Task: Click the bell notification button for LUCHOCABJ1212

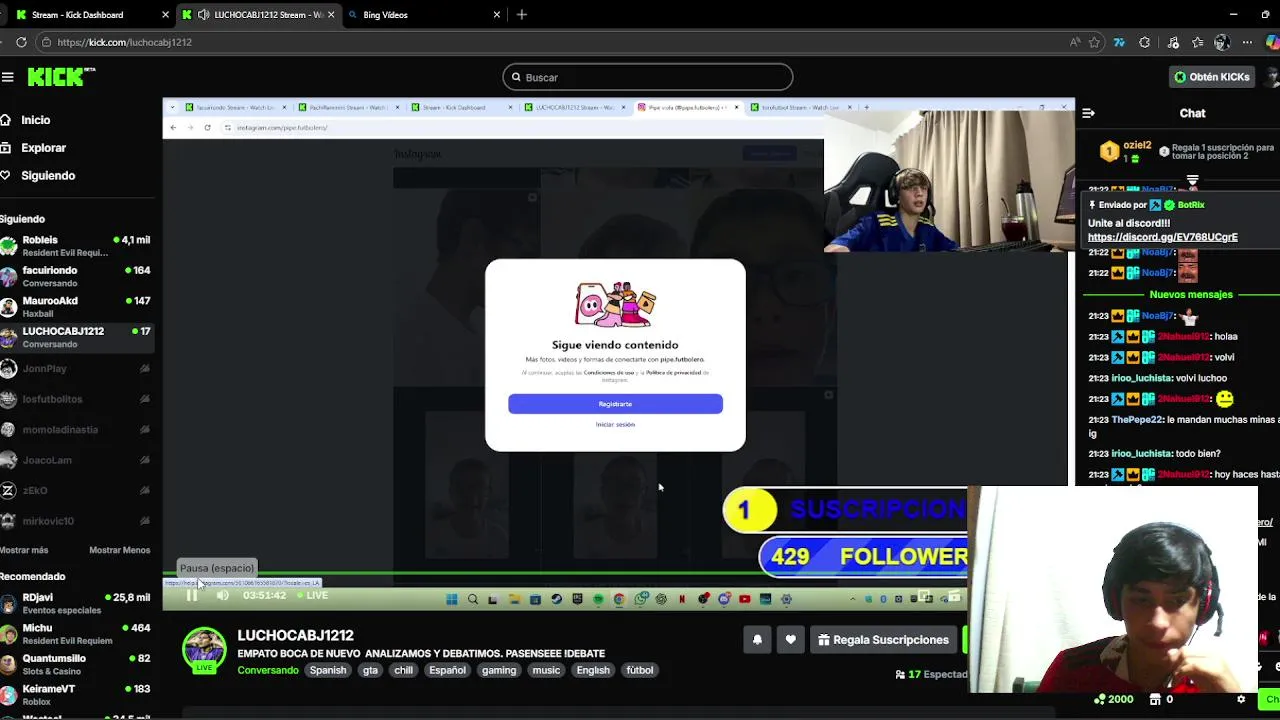Action: (x=757, y=640)
